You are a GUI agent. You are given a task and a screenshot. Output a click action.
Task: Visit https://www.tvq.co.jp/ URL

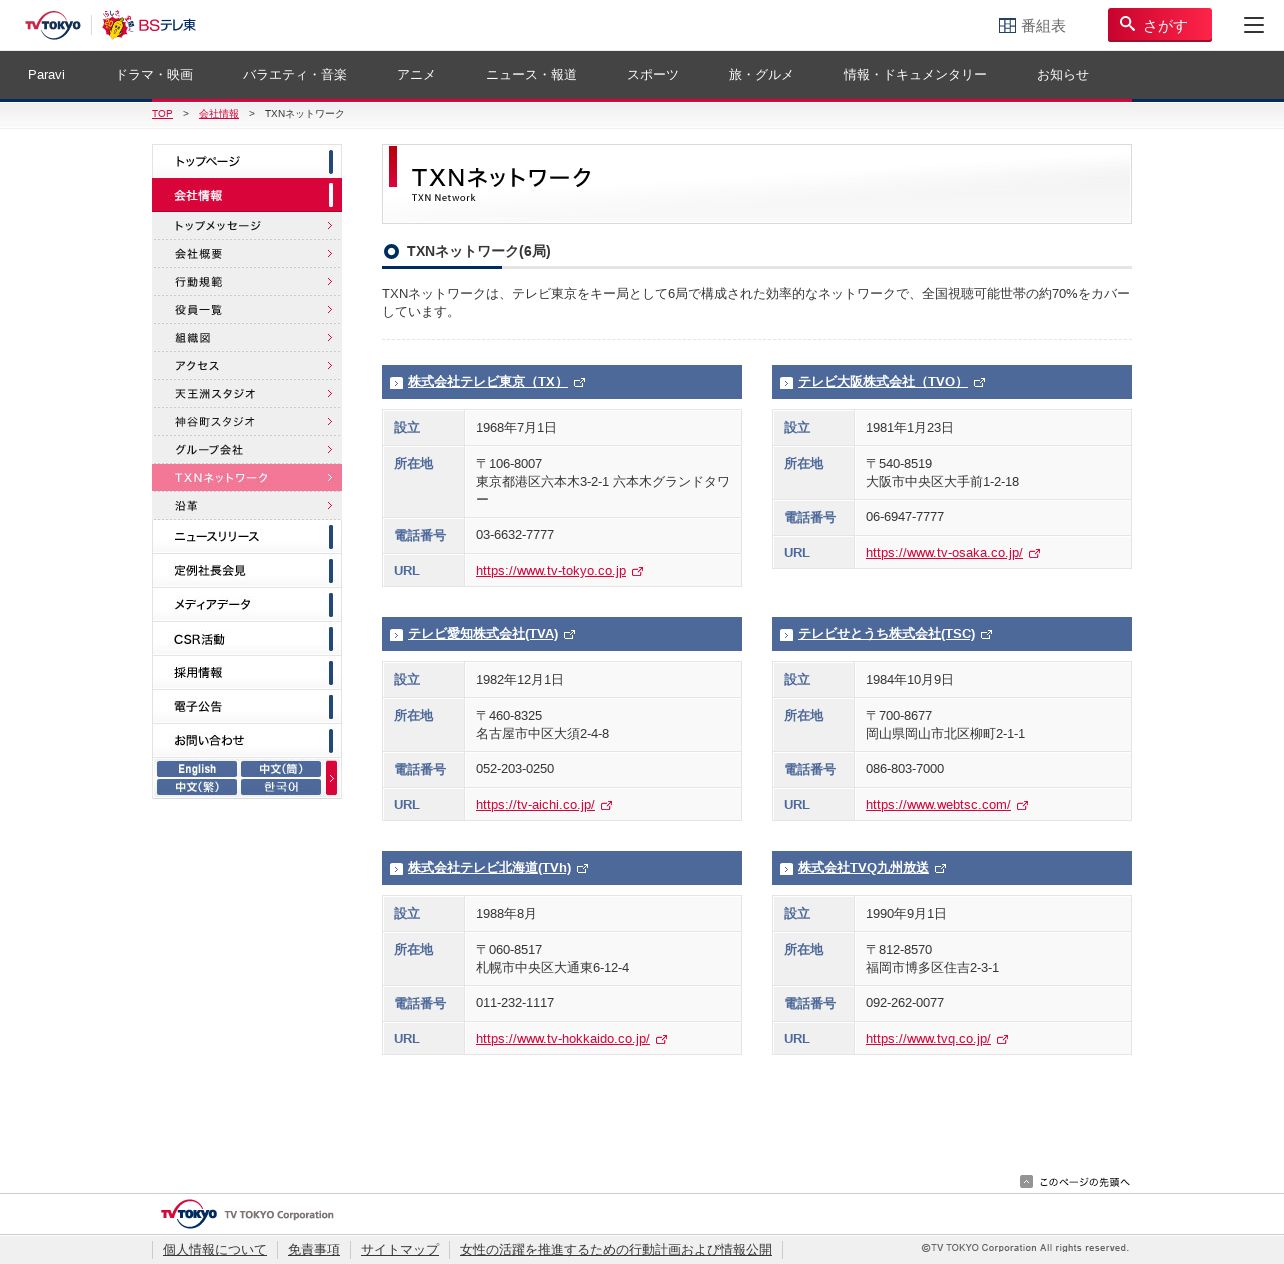coord(928,1039)
